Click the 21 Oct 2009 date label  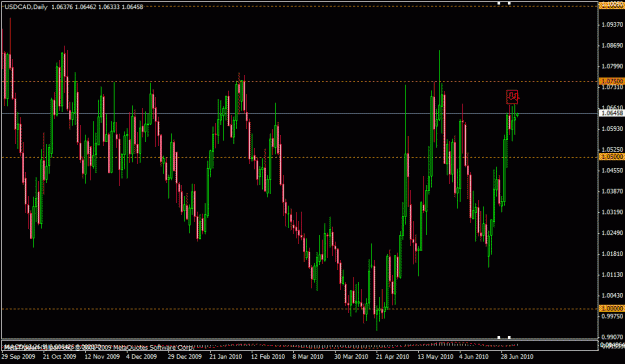(59, 356)
